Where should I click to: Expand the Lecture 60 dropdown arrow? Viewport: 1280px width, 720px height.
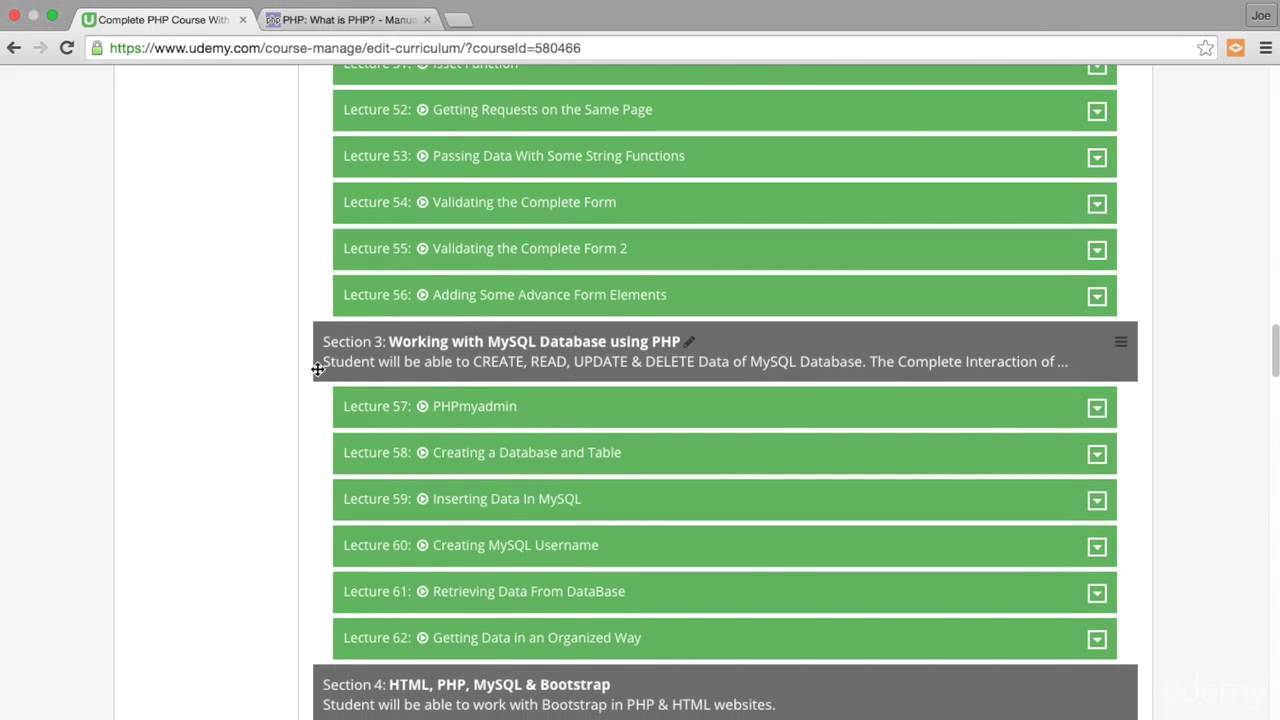point(1097,547)
